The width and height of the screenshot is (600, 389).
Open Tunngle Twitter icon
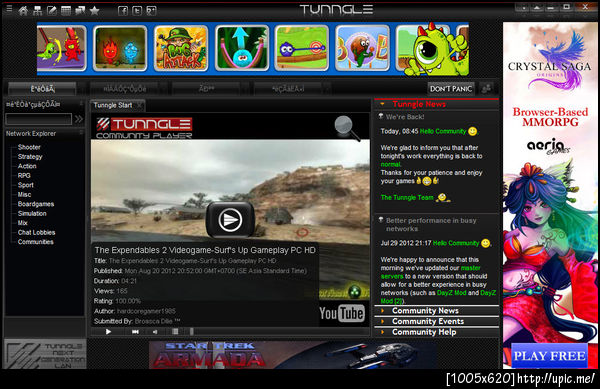(137, 11)
